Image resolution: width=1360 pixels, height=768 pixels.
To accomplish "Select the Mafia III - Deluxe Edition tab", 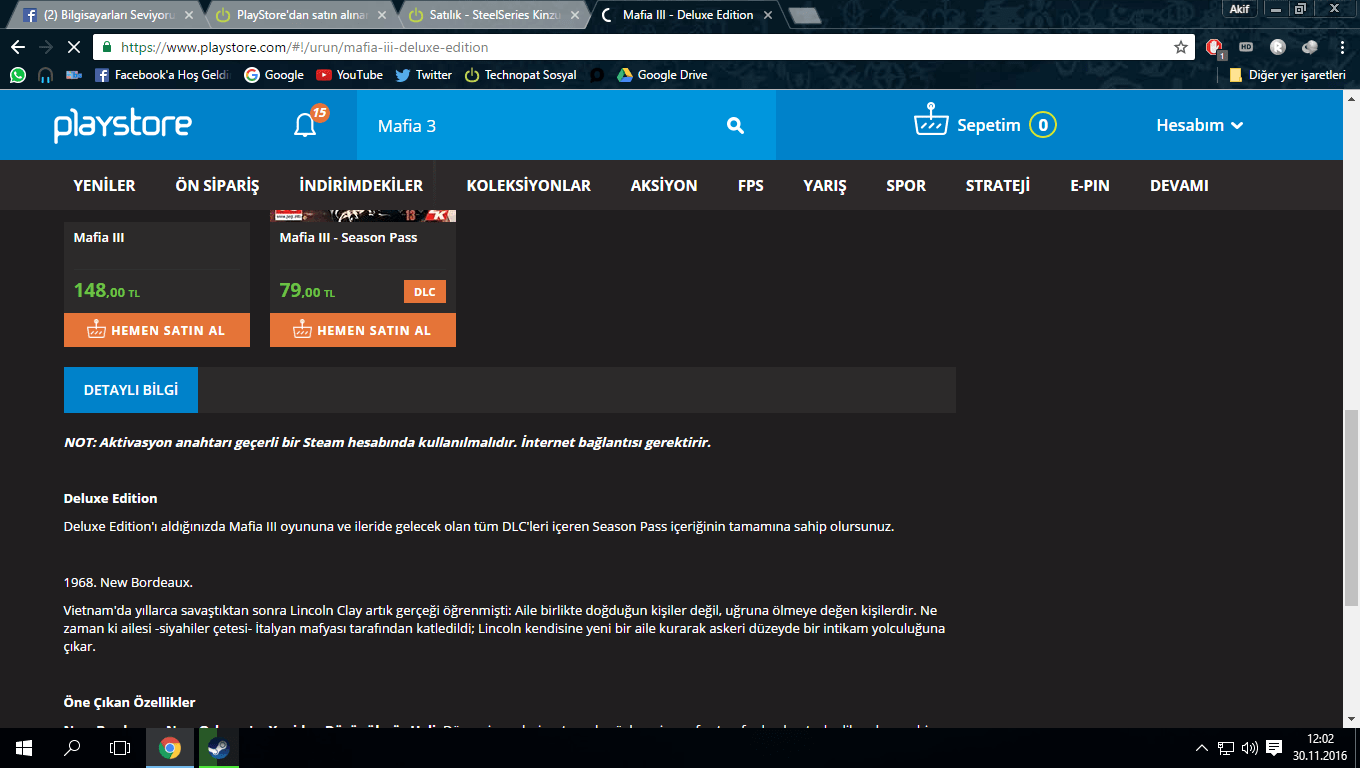I will pos(686,15).
